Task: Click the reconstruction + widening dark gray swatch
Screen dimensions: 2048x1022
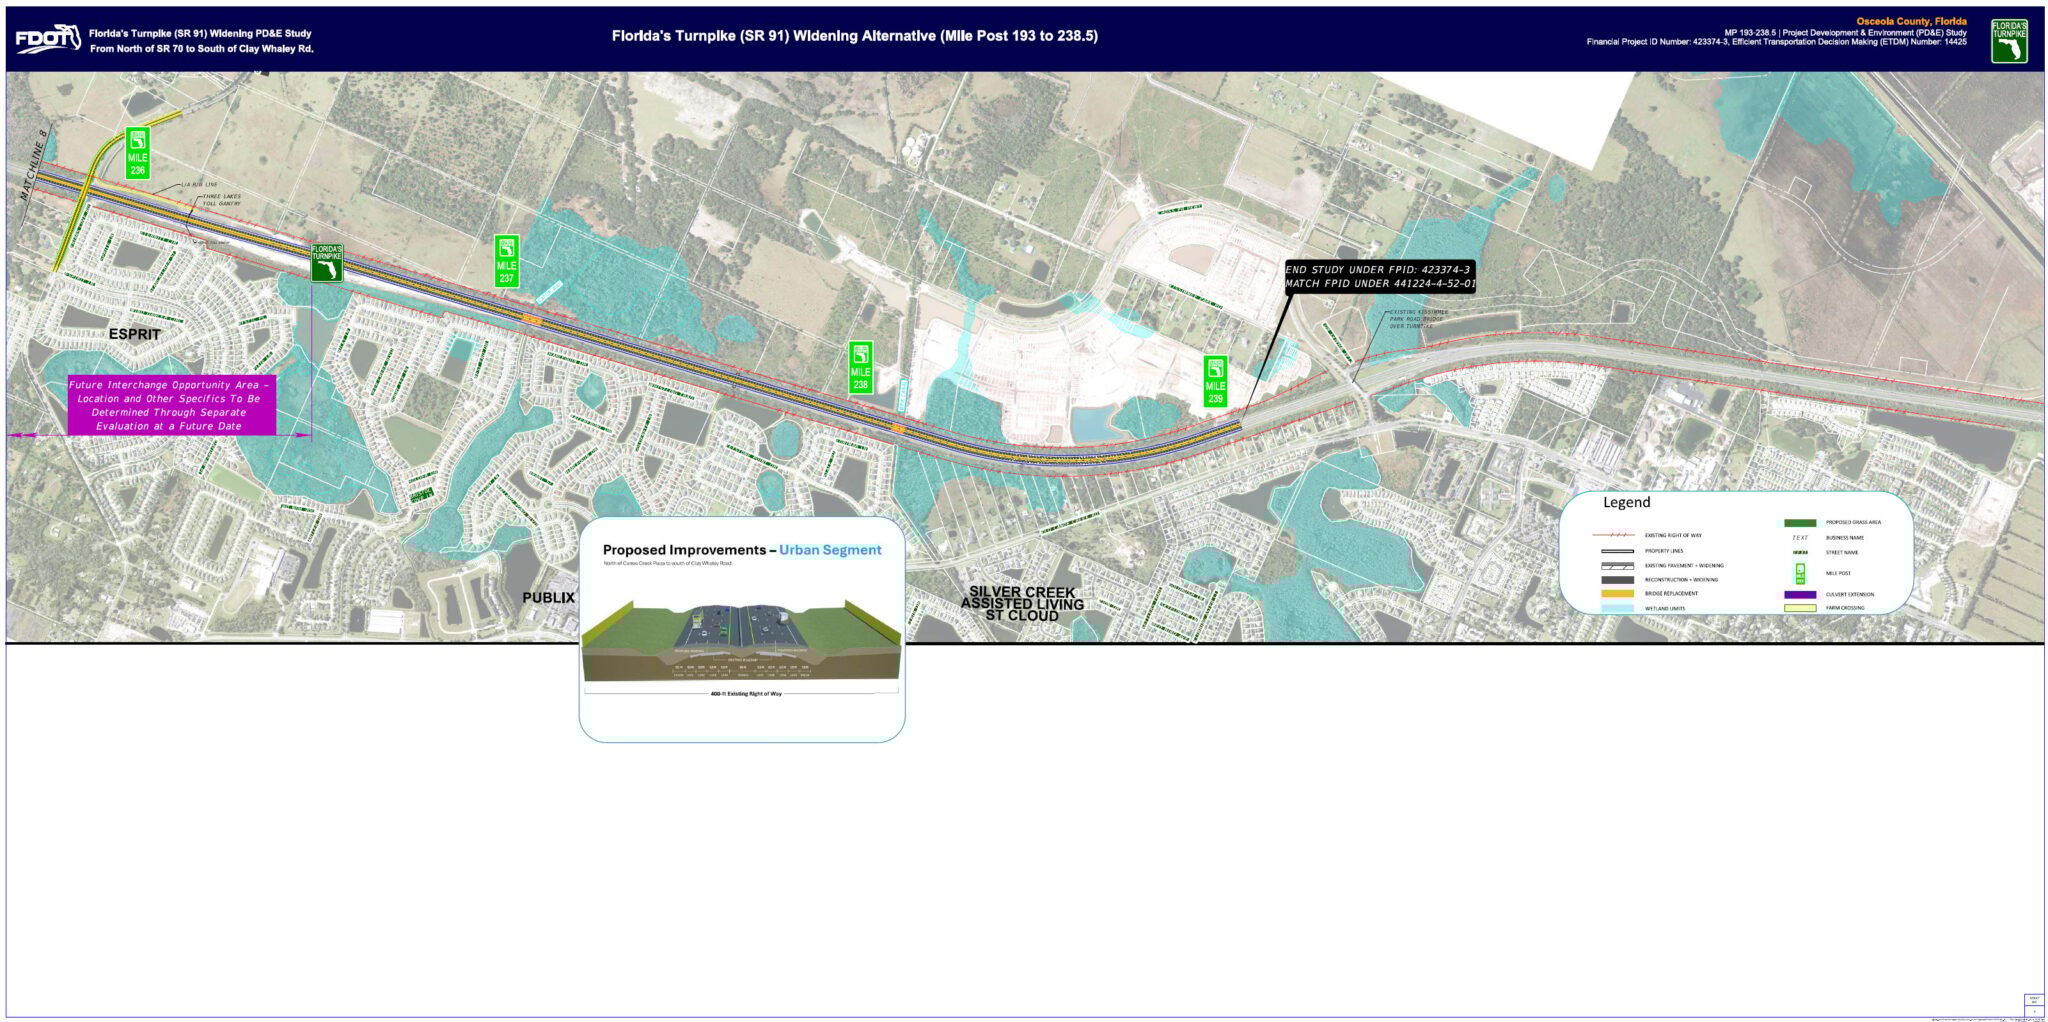Action: [x=1617, y=580]
